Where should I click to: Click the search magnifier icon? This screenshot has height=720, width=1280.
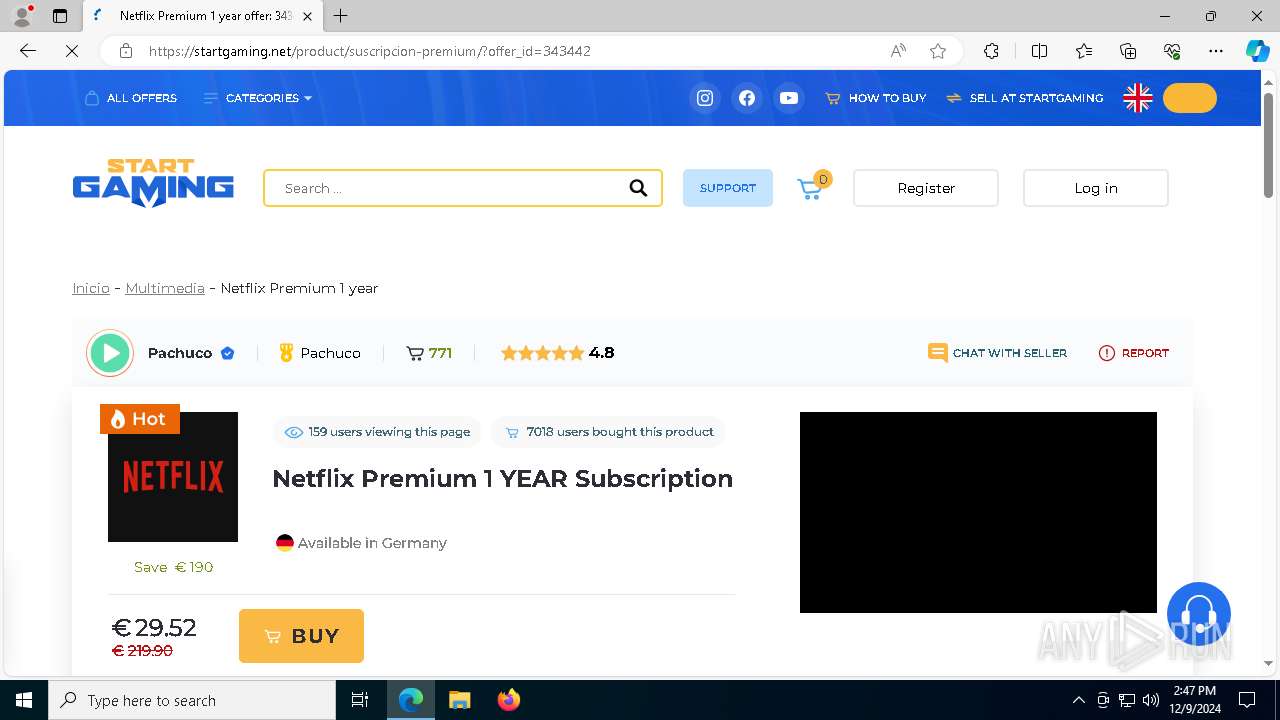point(638,188)
